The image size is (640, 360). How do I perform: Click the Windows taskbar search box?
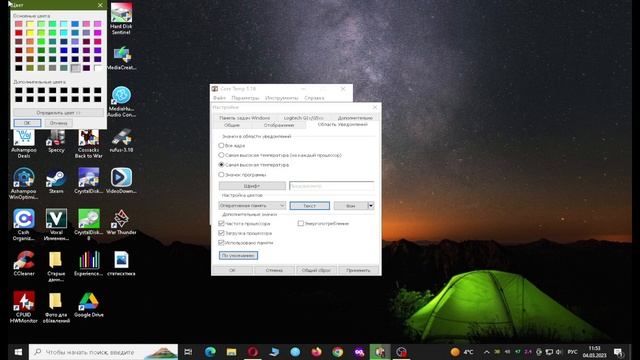pyautogui.click(x=104, y=352)
